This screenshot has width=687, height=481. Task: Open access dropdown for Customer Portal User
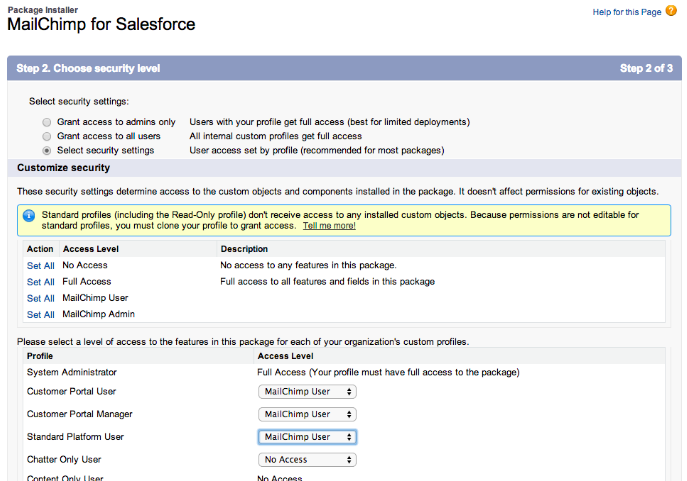307,392
